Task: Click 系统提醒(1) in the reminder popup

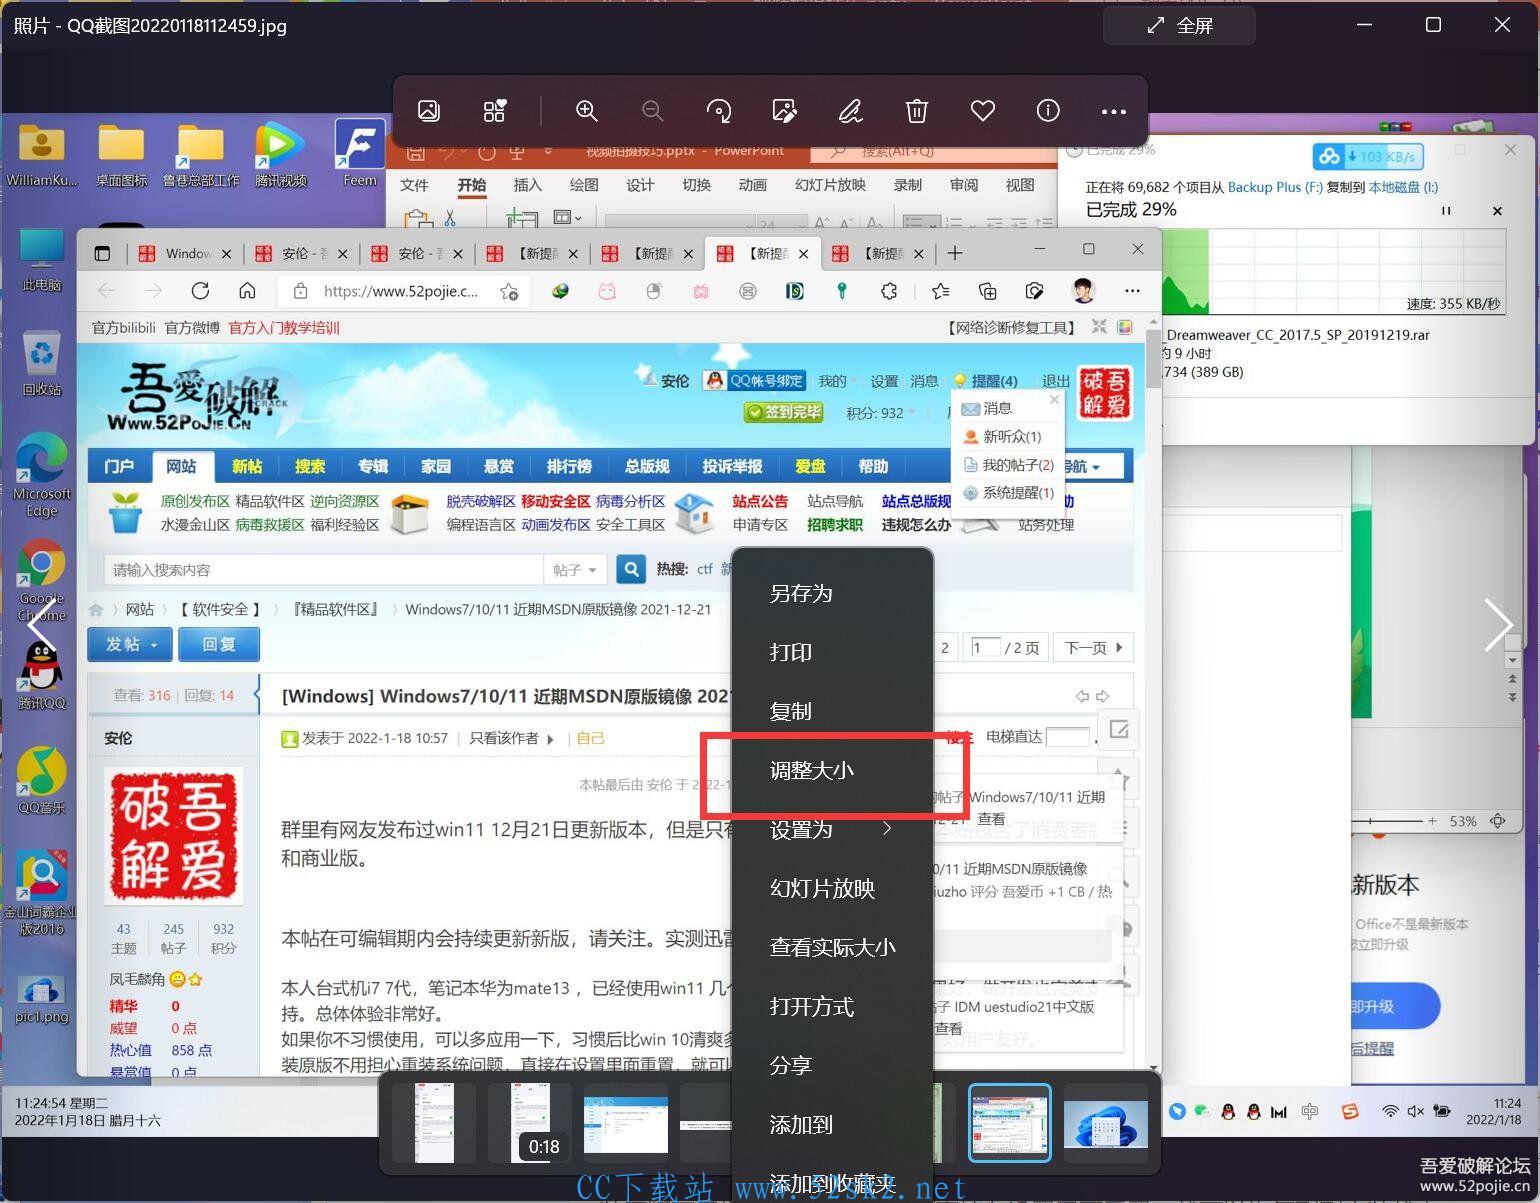Action: (x=1017, y=493)
